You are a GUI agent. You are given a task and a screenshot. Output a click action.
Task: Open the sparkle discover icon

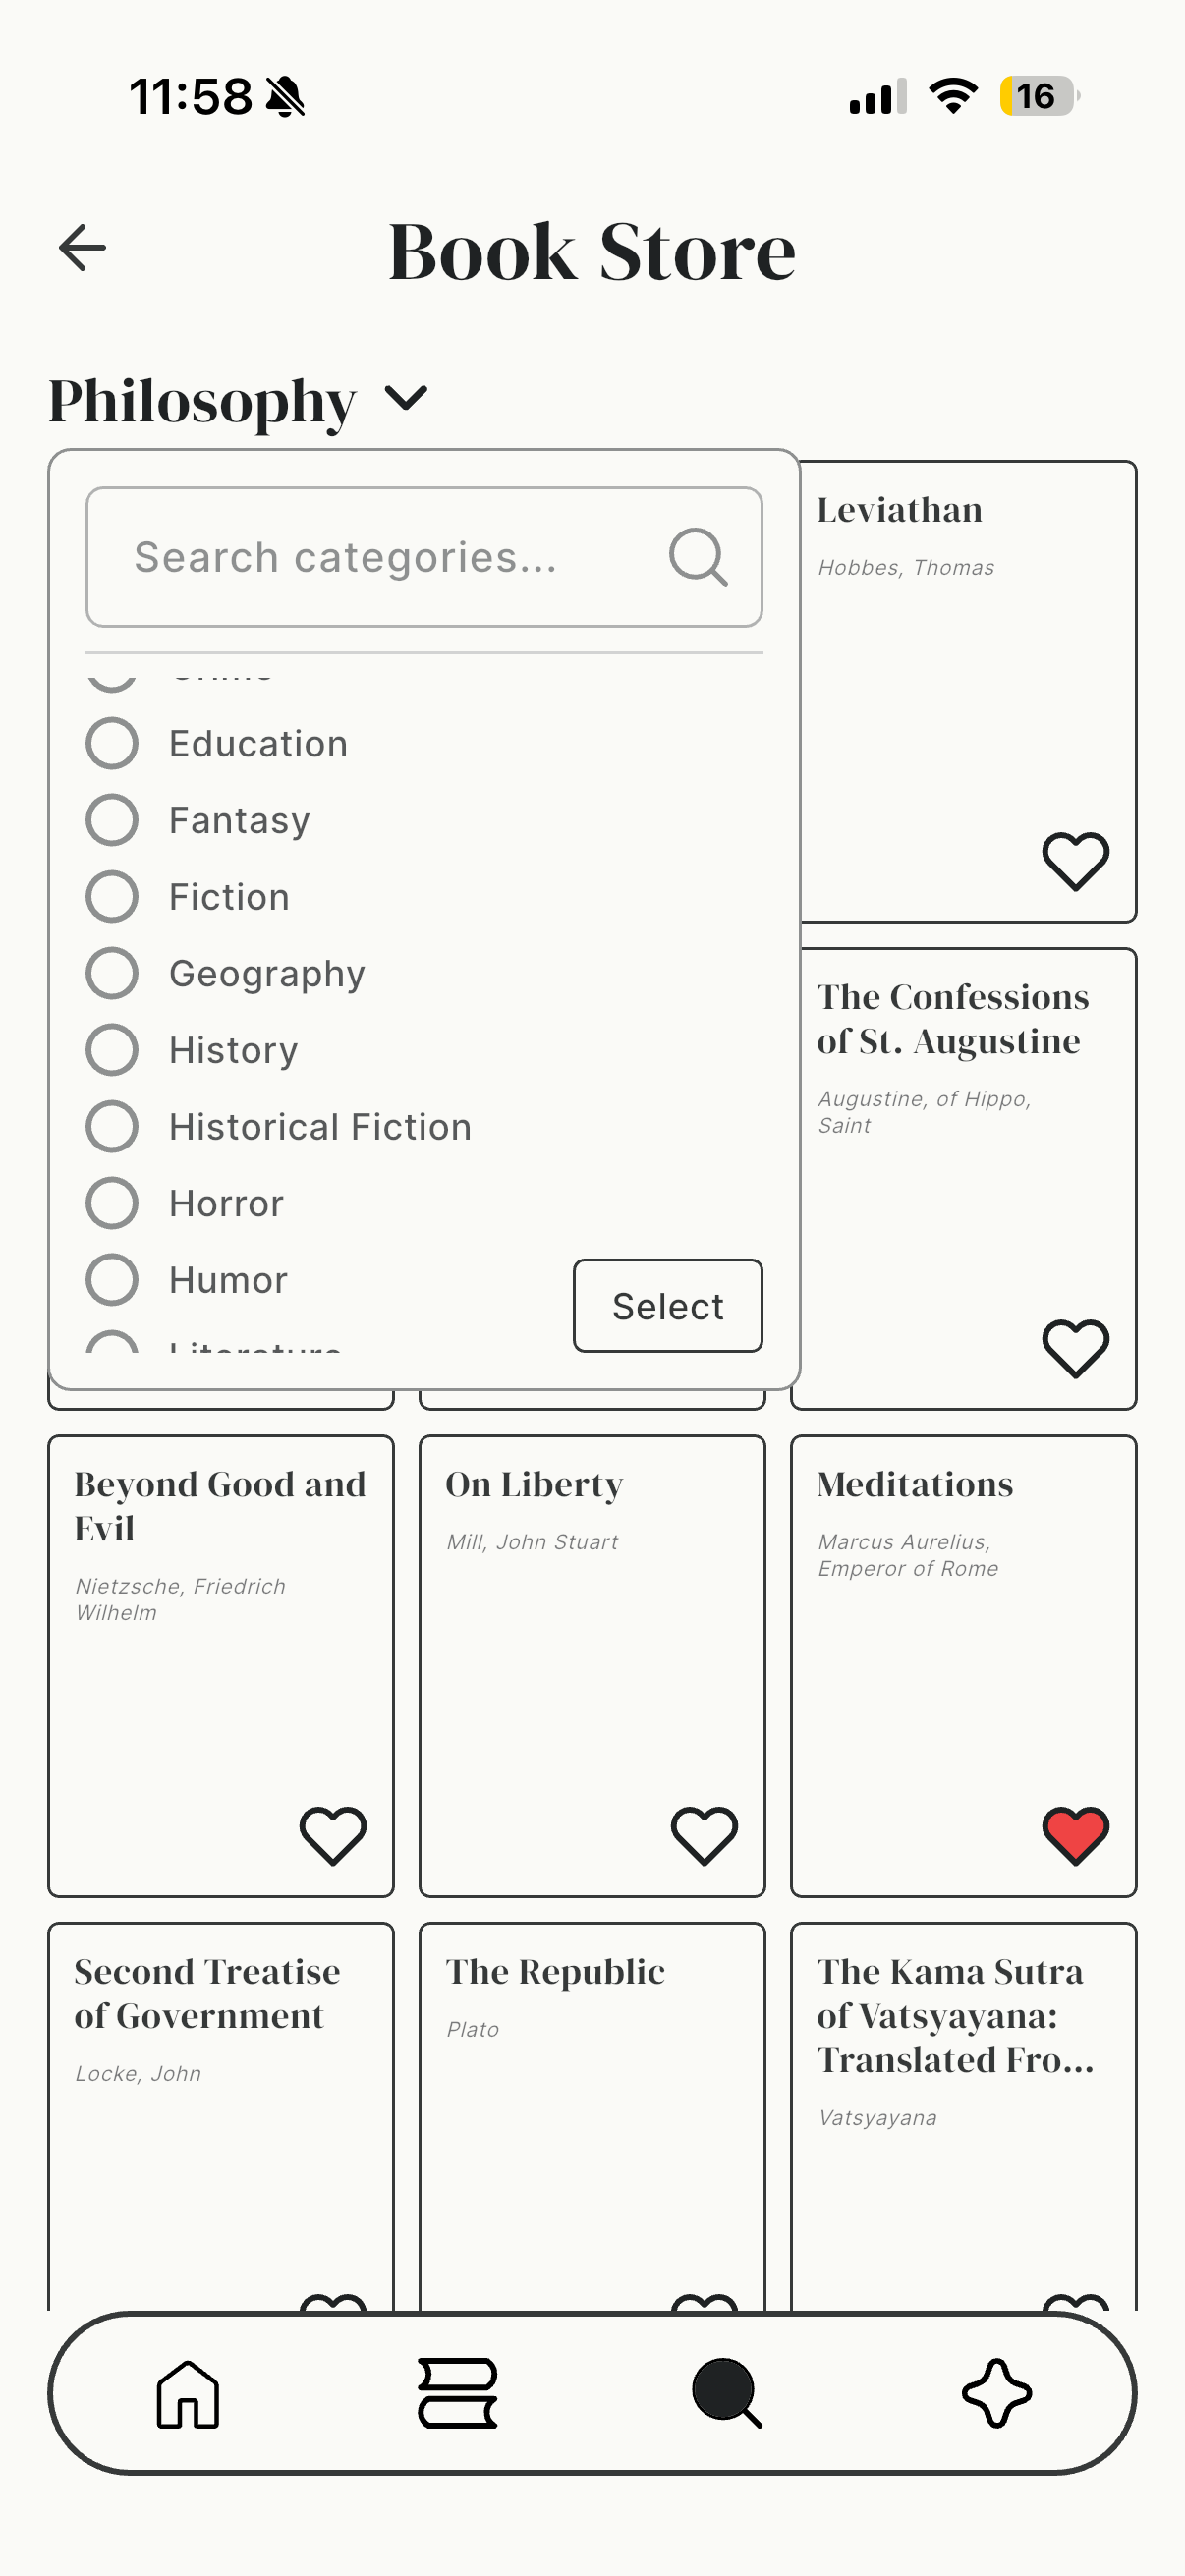click(x=999, y=2395)
